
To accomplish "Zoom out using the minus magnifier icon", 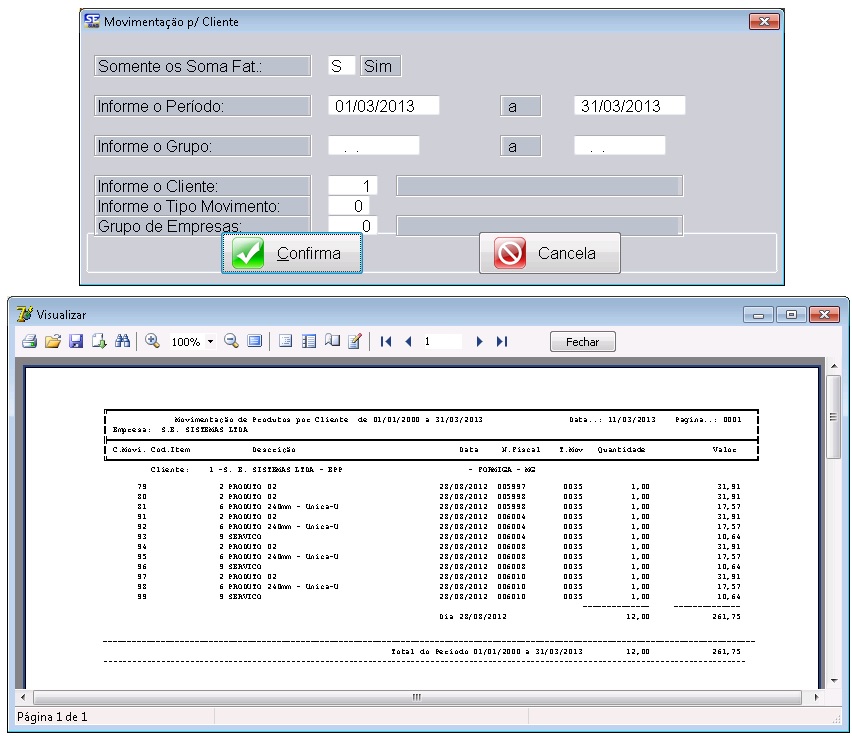I will click(x=231, y=342).
